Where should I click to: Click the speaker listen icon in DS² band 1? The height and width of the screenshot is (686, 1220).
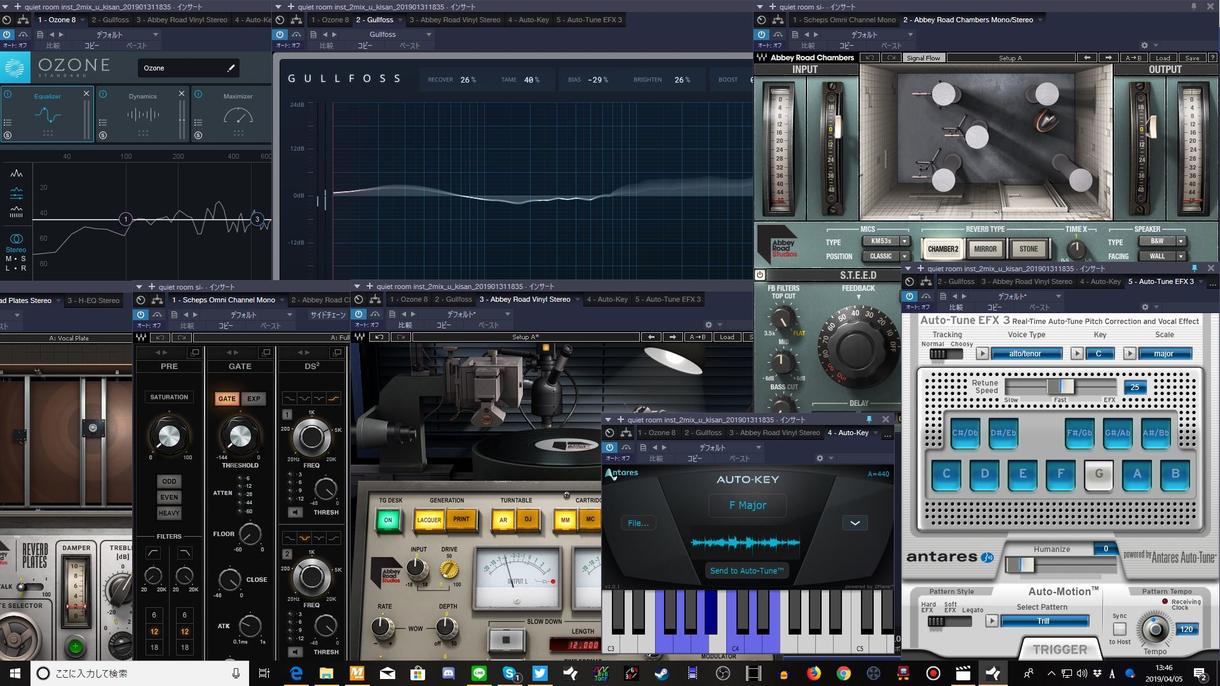(296, 512)
